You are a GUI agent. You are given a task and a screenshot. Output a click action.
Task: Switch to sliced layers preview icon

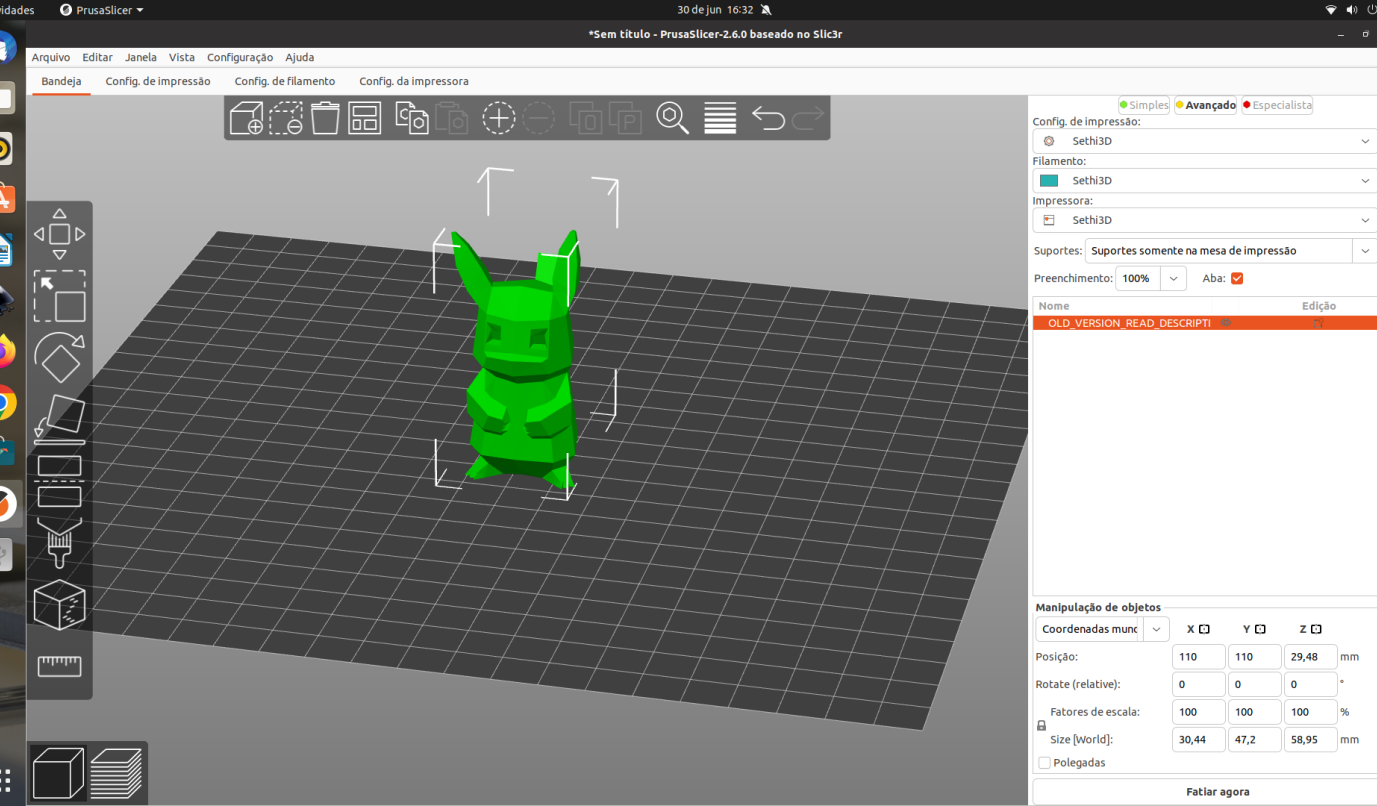(x=116, y=773)
